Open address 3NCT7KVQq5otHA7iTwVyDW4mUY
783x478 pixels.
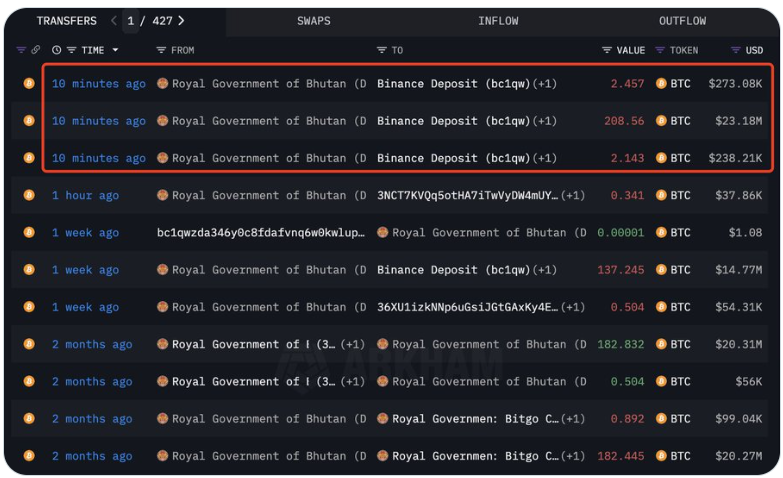click(467, 195)
